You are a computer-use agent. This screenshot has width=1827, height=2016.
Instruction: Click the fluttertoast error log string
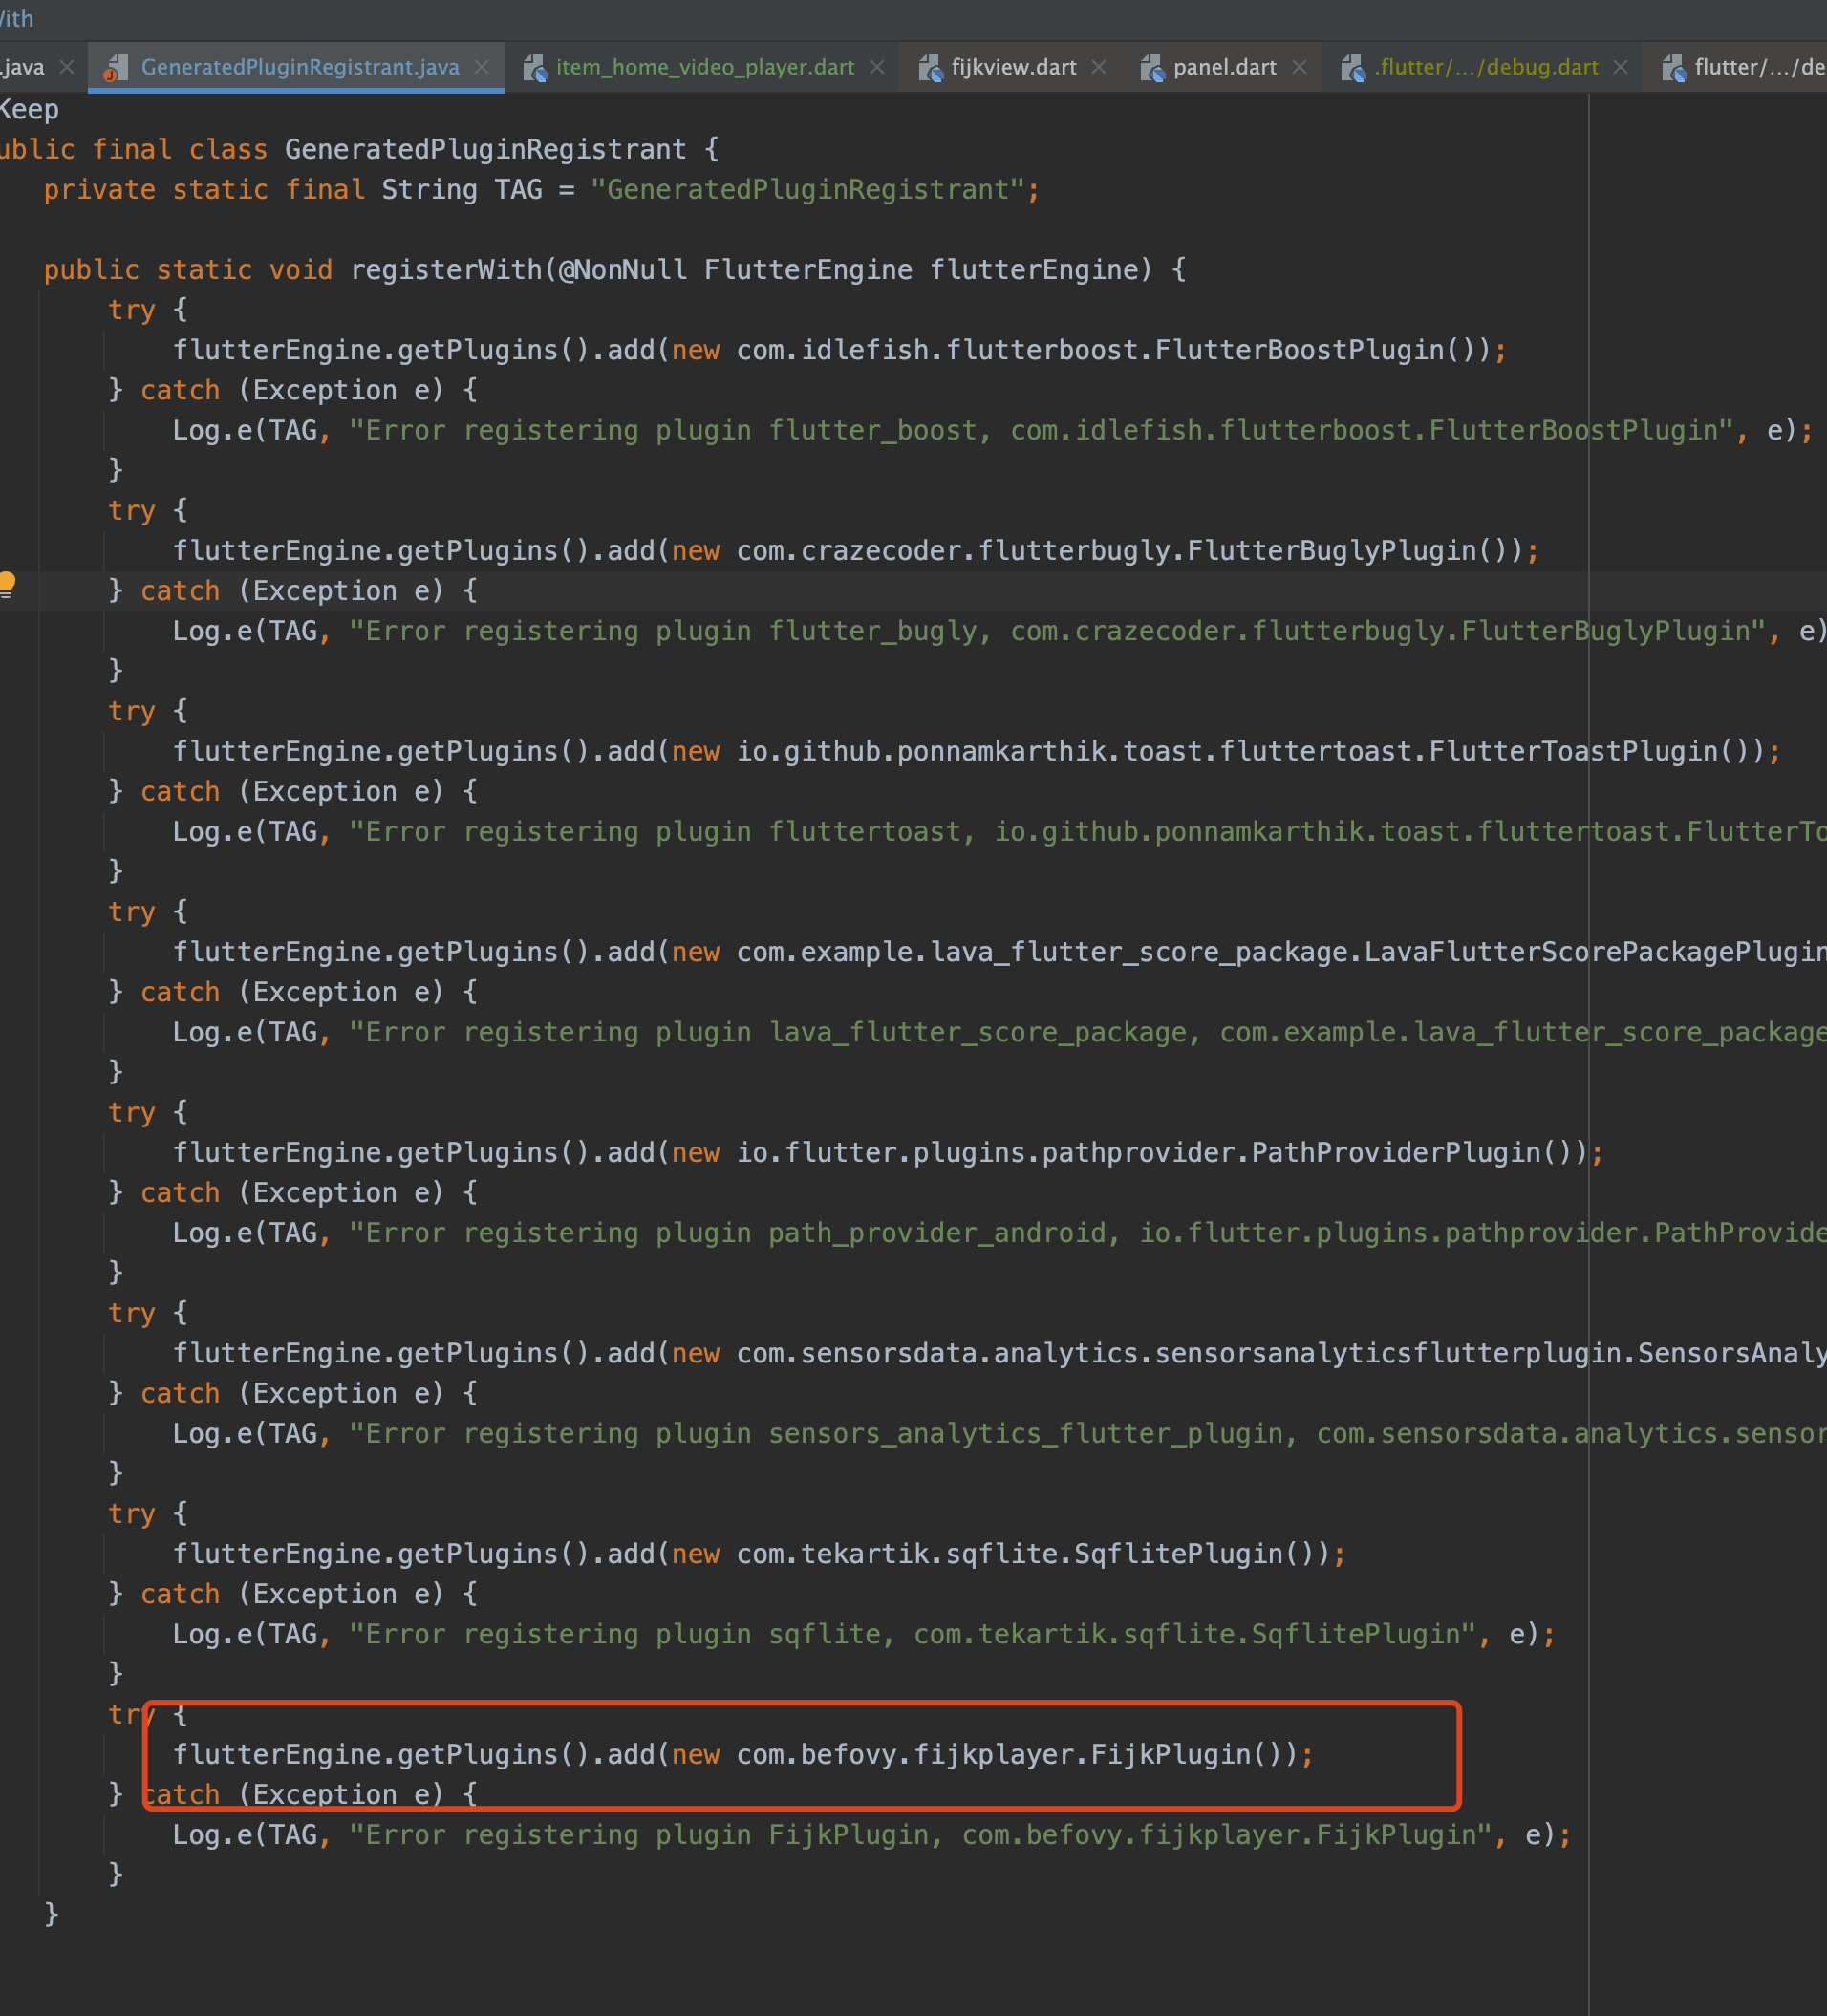coord(1087,832)
